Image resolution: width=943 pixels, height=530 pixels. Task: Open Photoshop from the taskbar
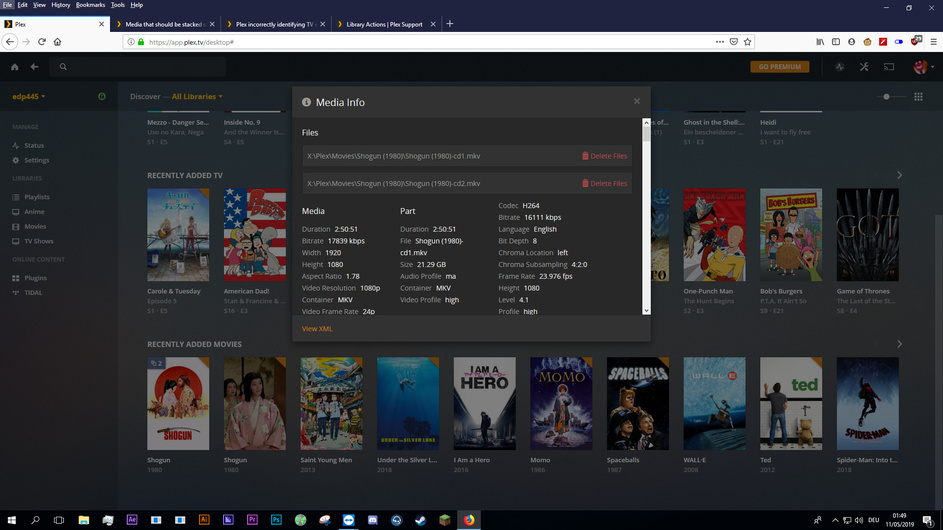(x=276, y=520)
